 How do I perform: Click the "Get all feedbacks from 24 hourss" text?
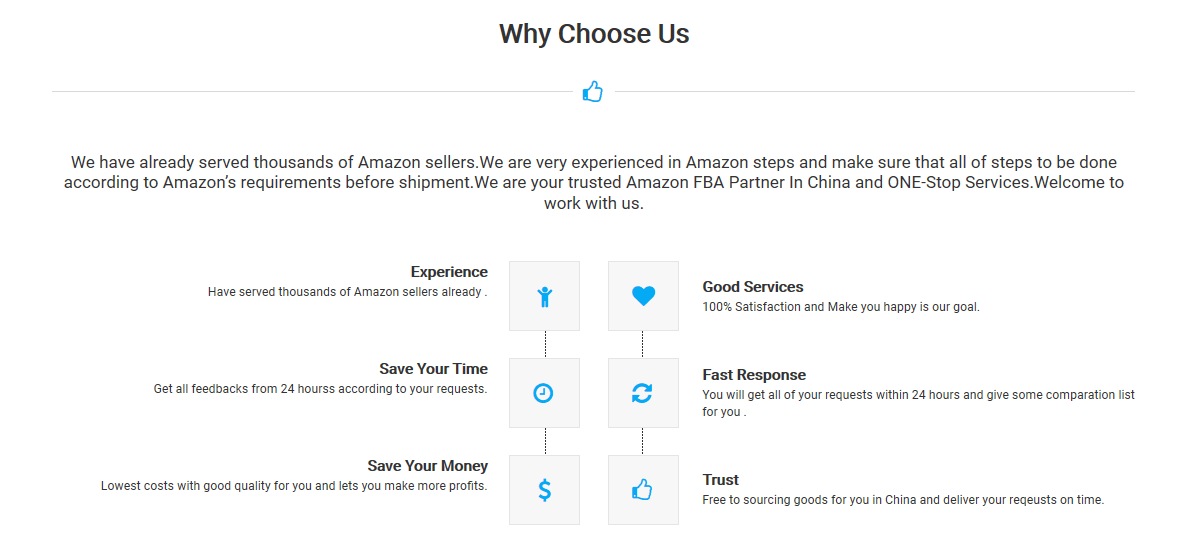320,389
